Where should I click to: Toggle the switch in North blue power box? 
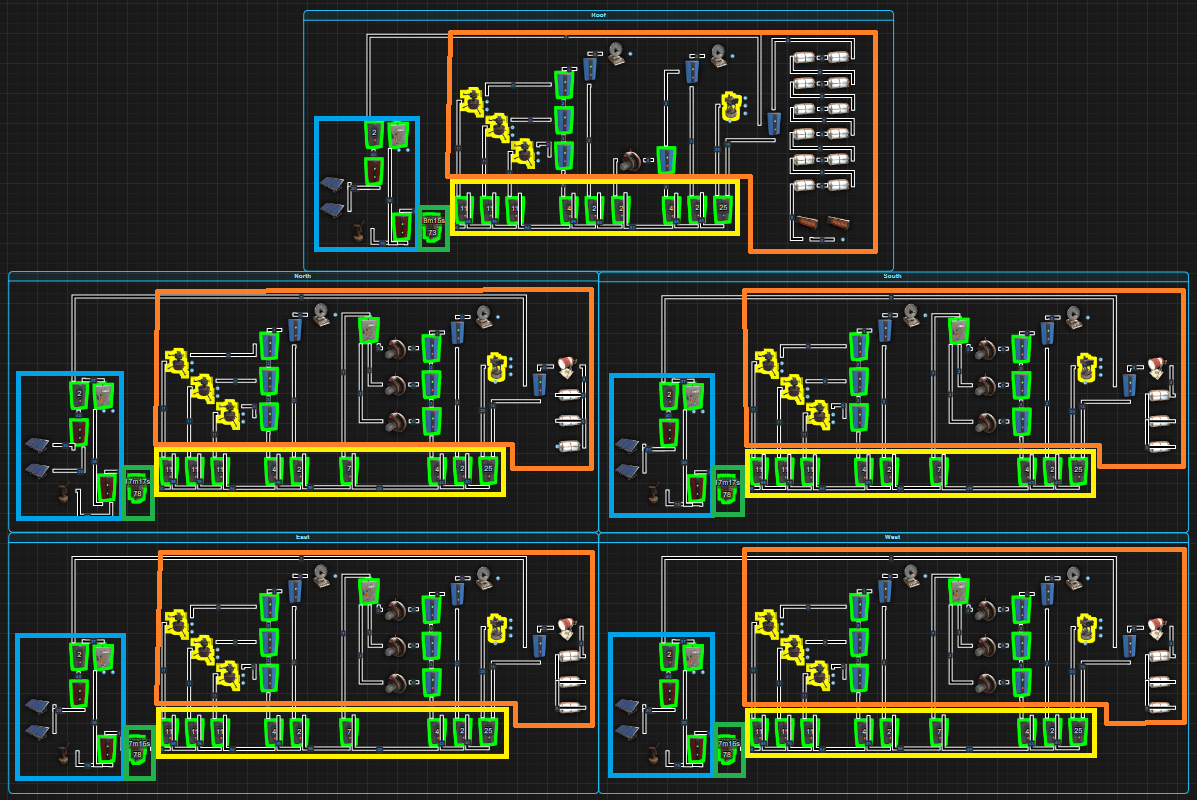coord(103,396)
